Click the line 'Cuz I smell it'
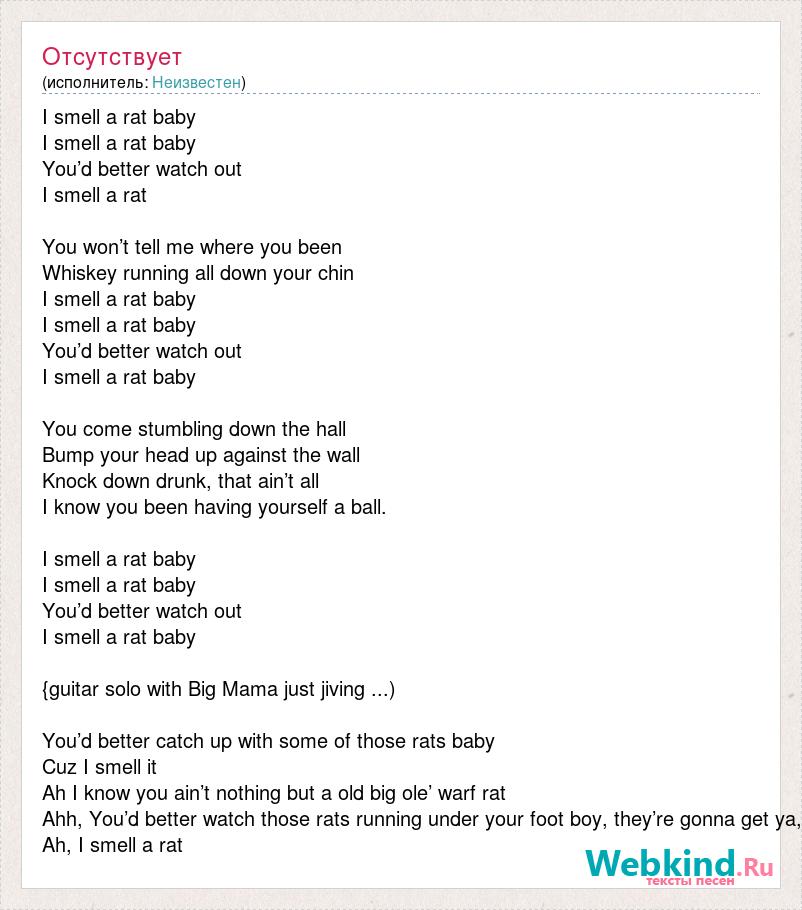Screen dimensions: 802x910 (x=99, y=767)
